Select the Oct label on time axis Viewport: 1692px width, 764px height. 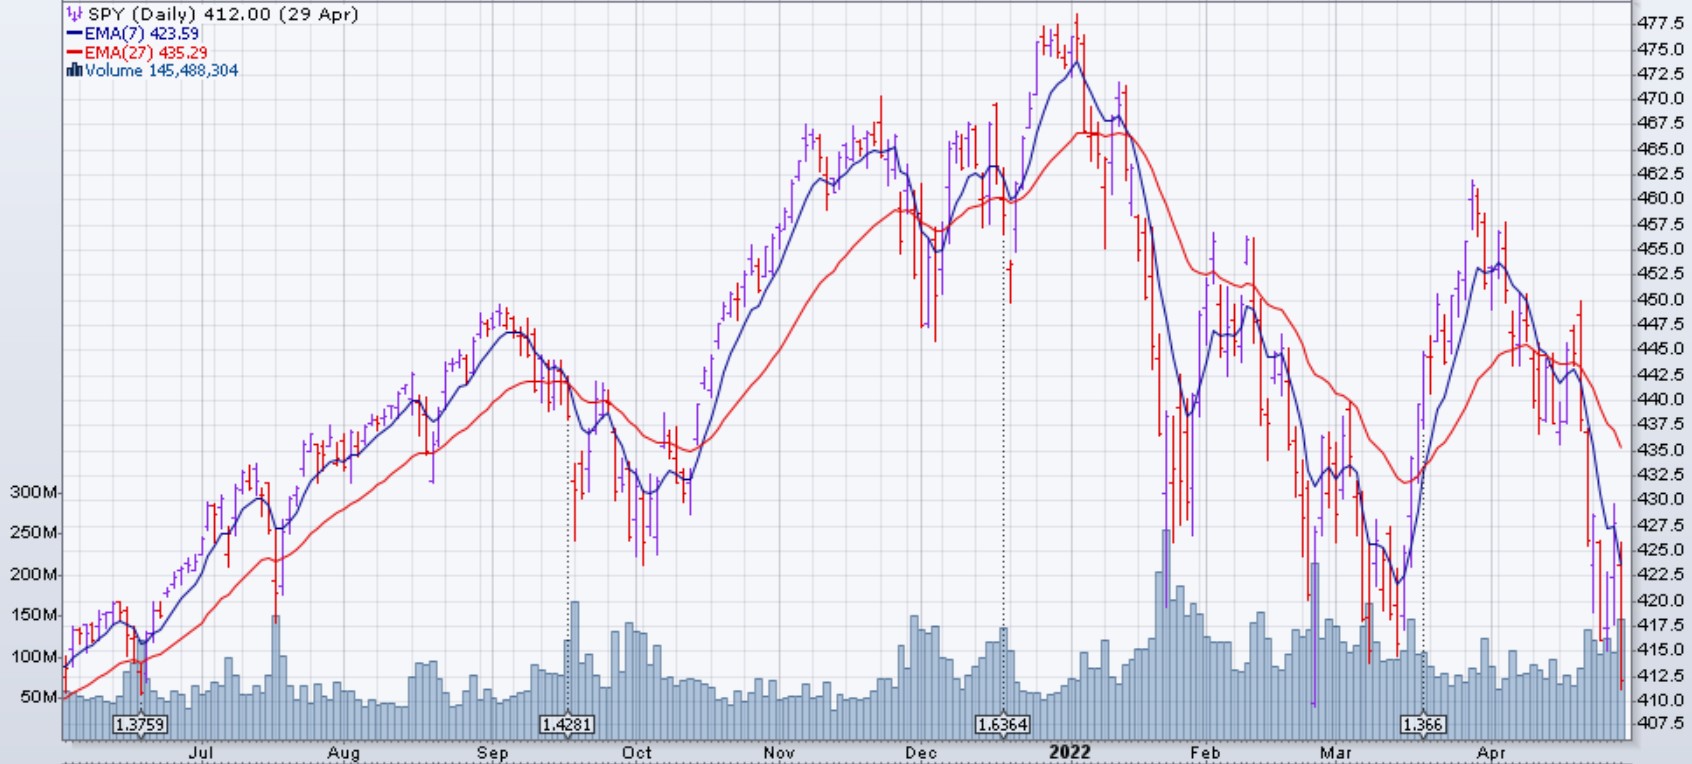coord(636,752)
